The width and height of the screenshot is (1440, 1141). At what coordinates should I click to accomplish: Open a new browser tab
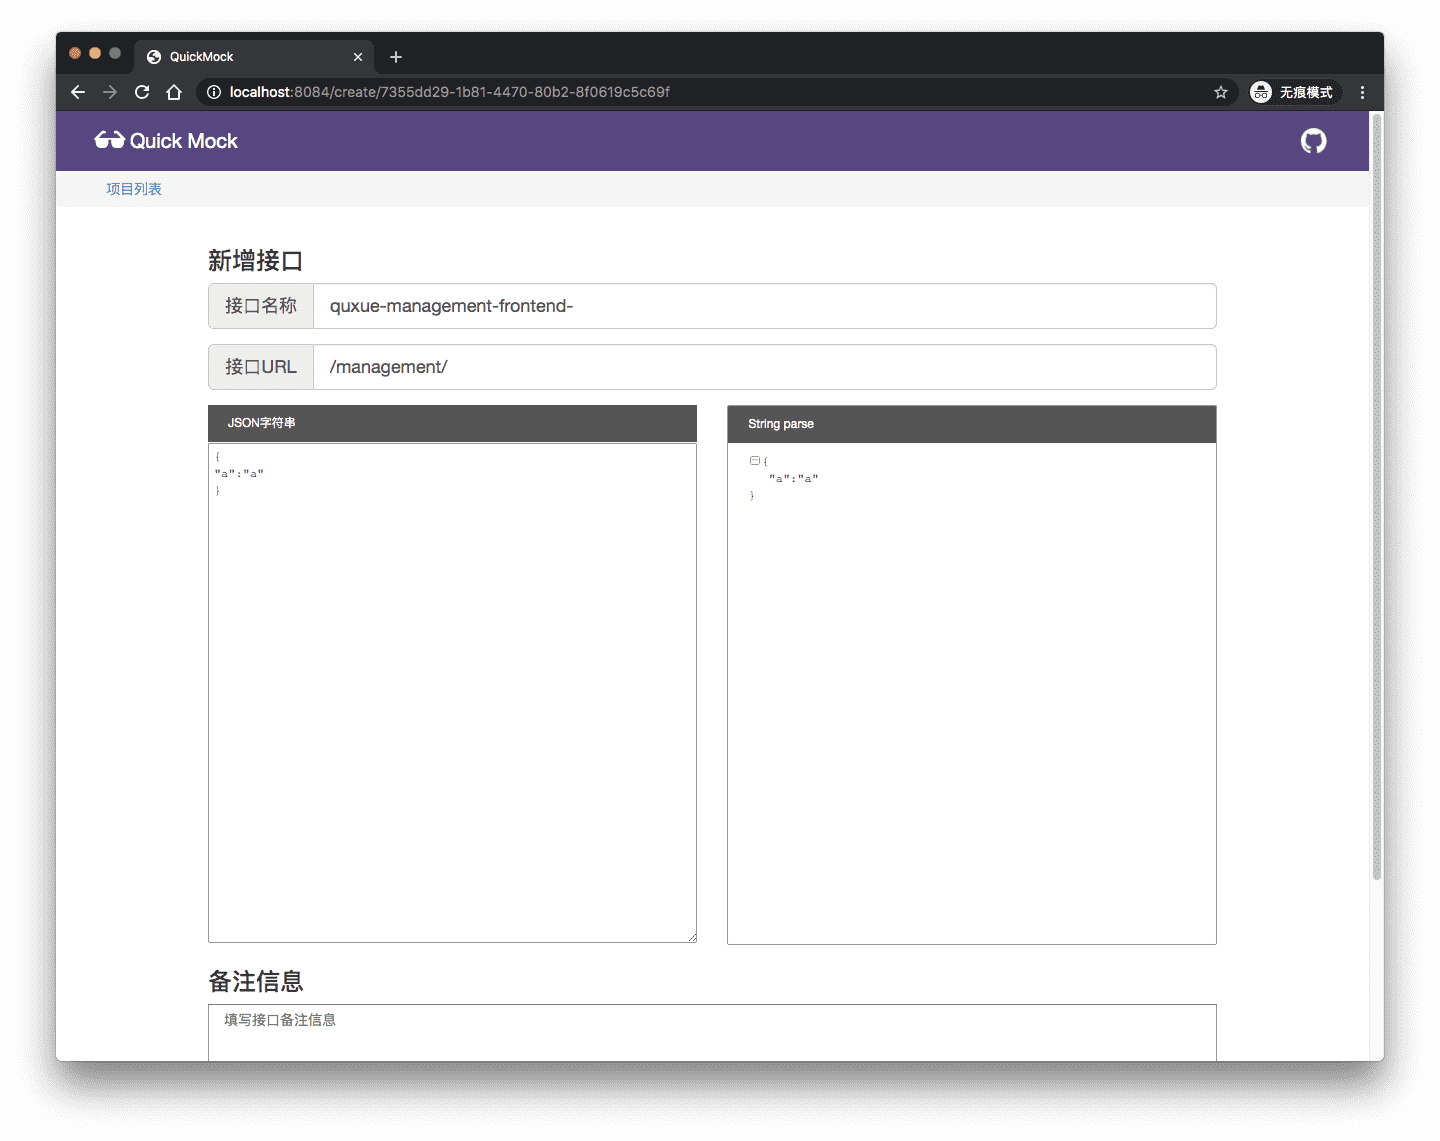396,57
